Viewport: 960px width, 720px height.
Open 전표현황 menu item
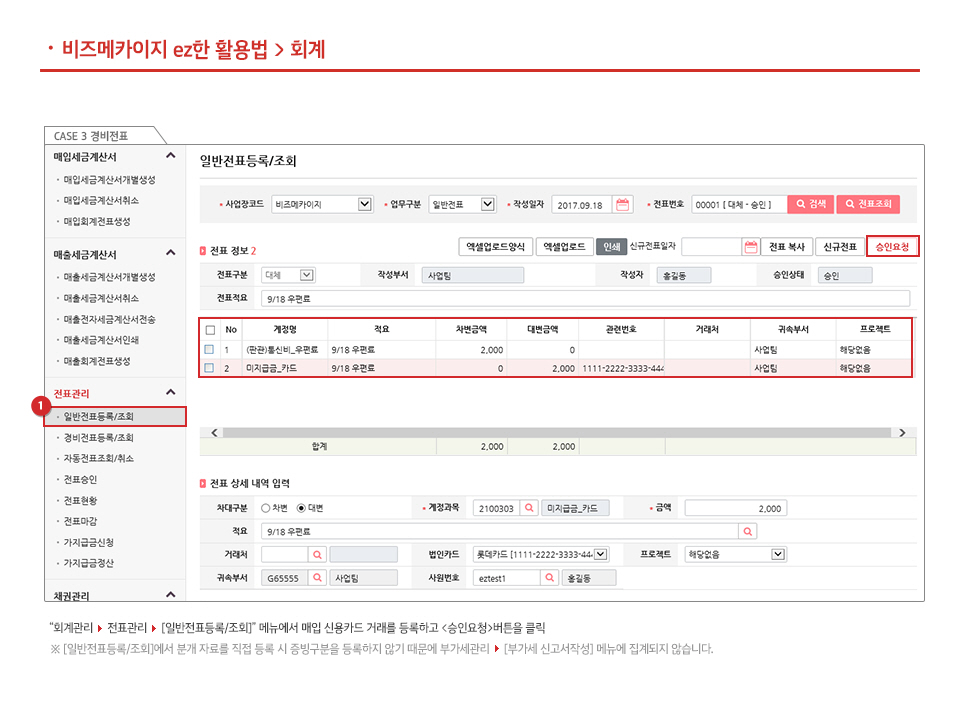pos(80,501)
